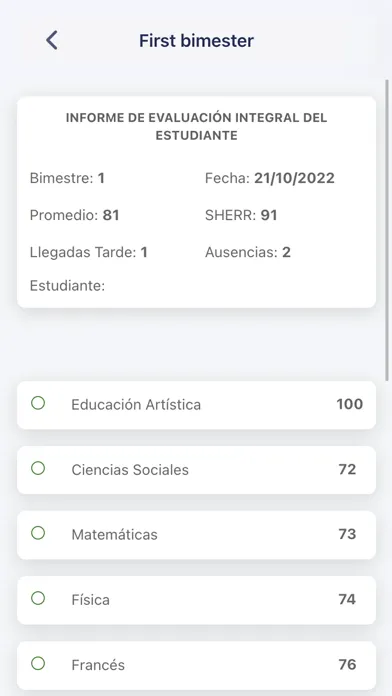392x696 pixels.
Task: Click the First bimester page title
Action: coord(196,40)
